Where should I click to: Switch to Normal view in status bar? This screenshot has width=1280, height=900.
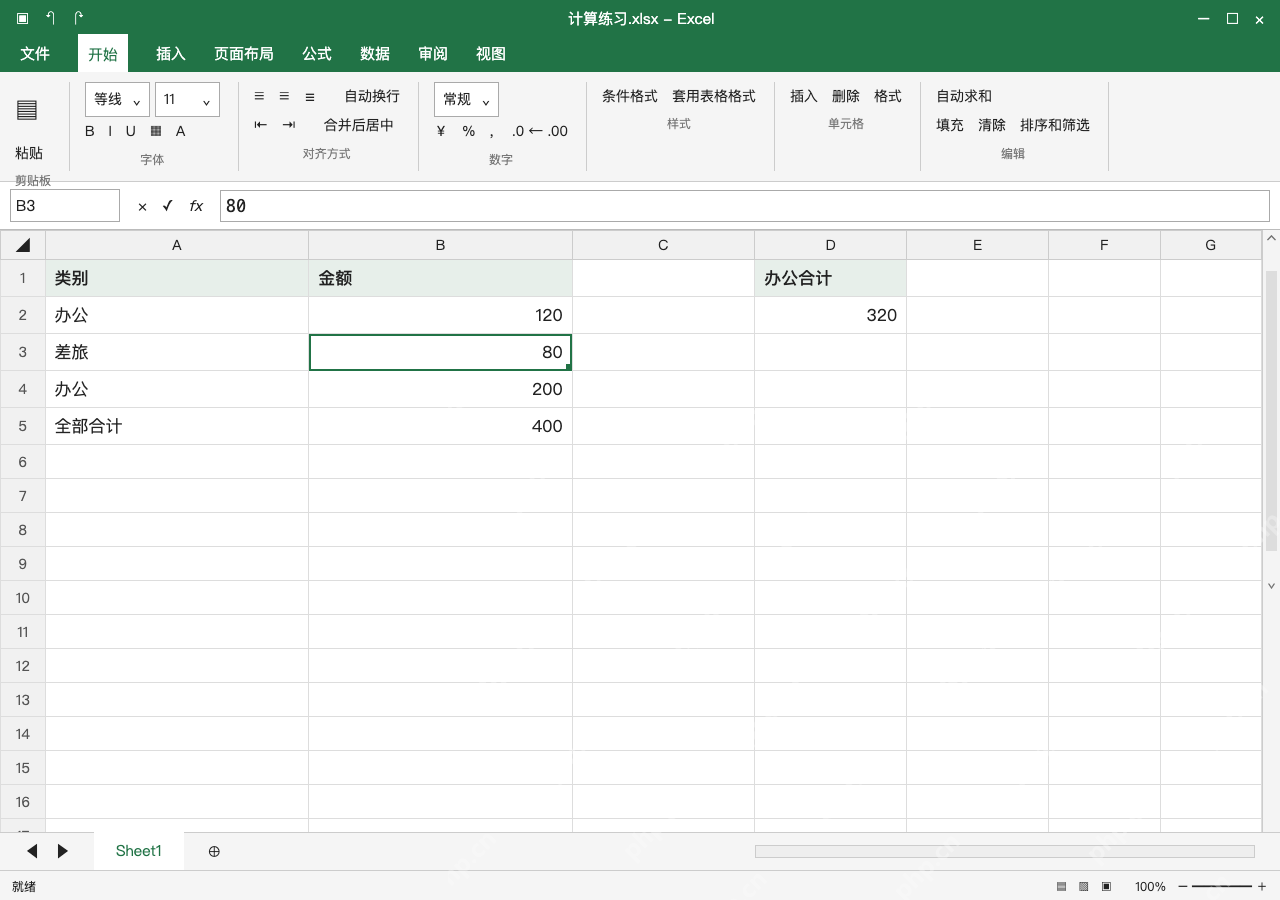tap(1062, 886)
